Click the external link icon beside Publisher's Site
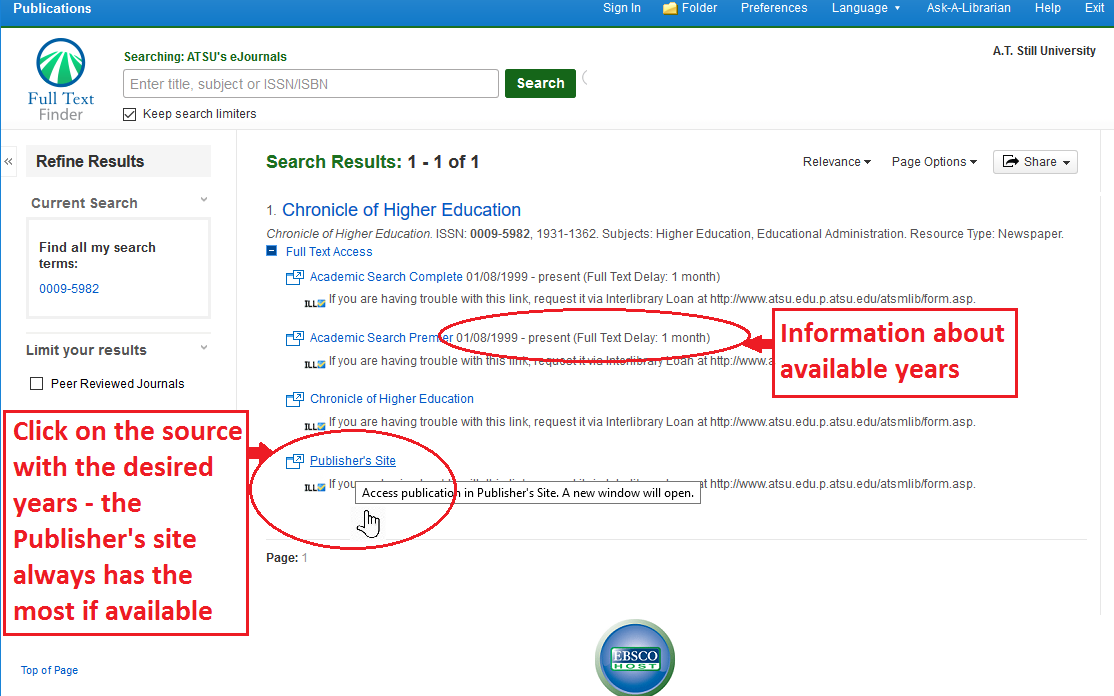This screenshot has width=1114, height=696. (x=294, y=462)
